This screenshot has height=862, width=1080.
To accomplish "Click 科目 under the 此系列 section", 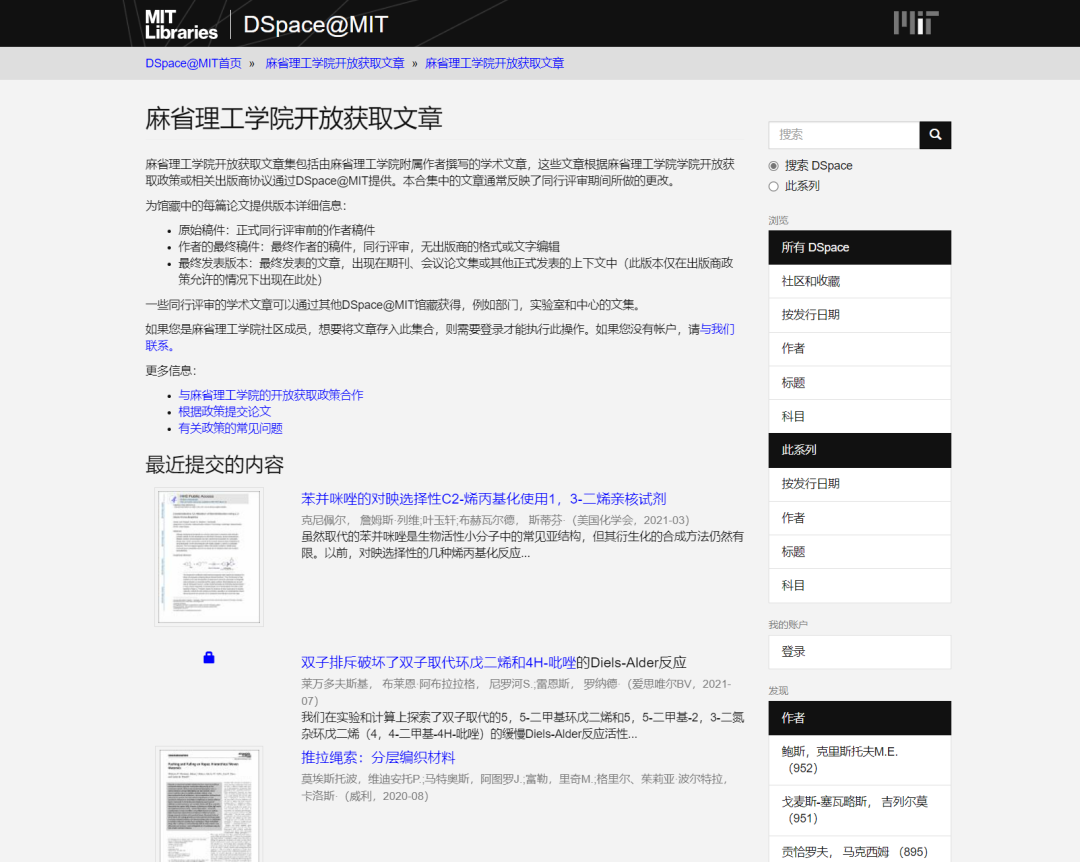I will click(793, 585).
